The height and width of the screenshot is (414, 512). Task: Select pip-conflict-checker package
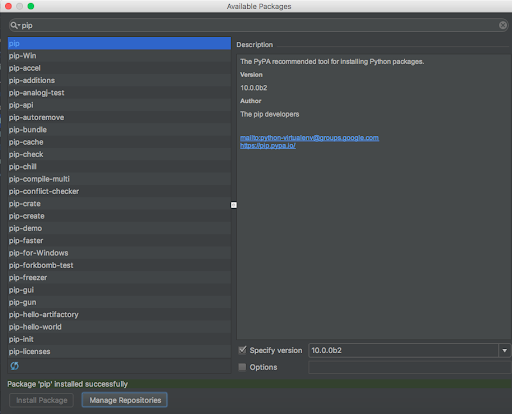[119, 191]
